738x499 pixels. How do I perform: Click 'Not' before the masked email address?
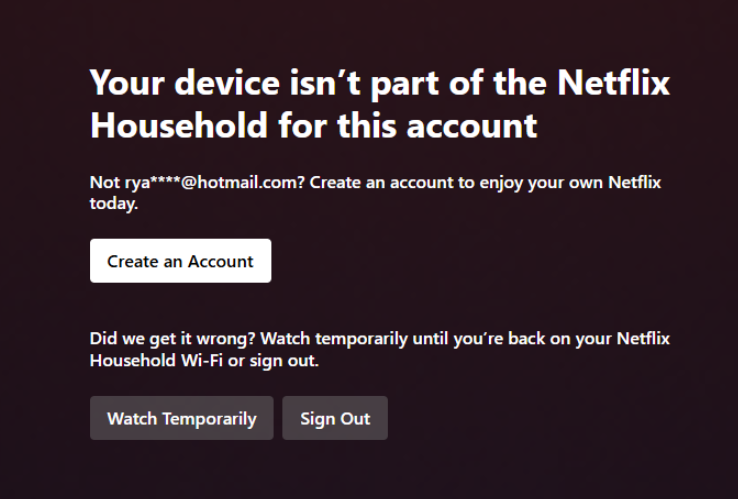(x=104, y=184)
